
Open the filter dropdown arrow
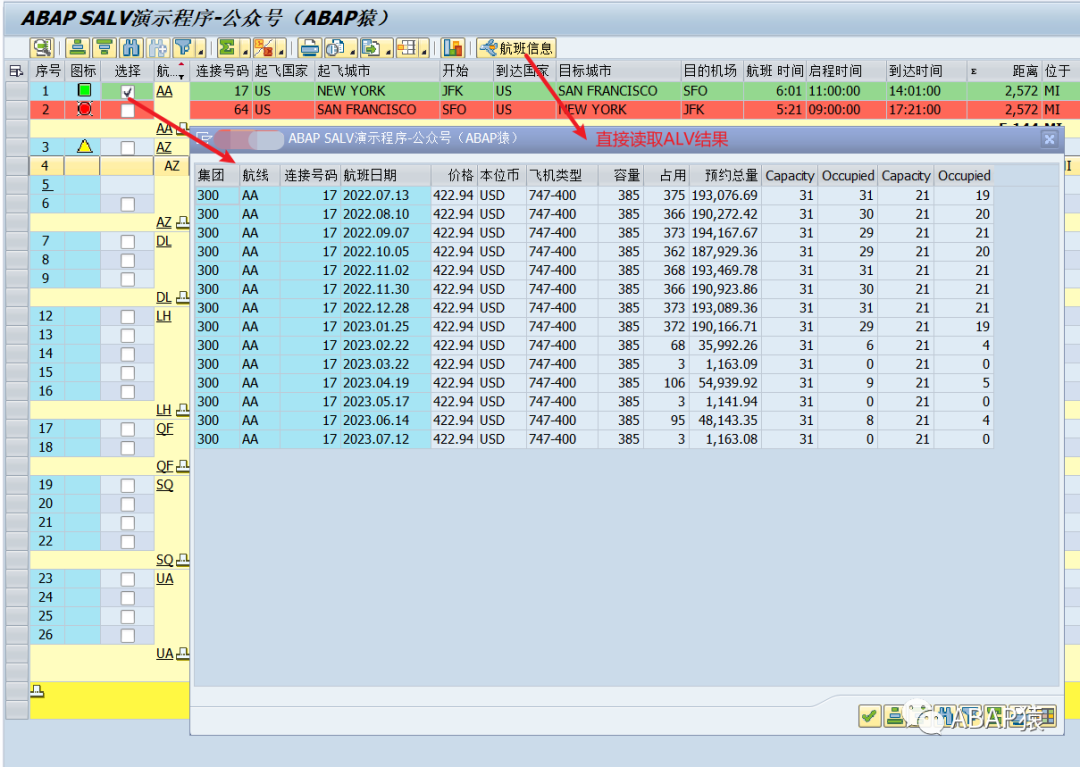[x=201, y=50]
